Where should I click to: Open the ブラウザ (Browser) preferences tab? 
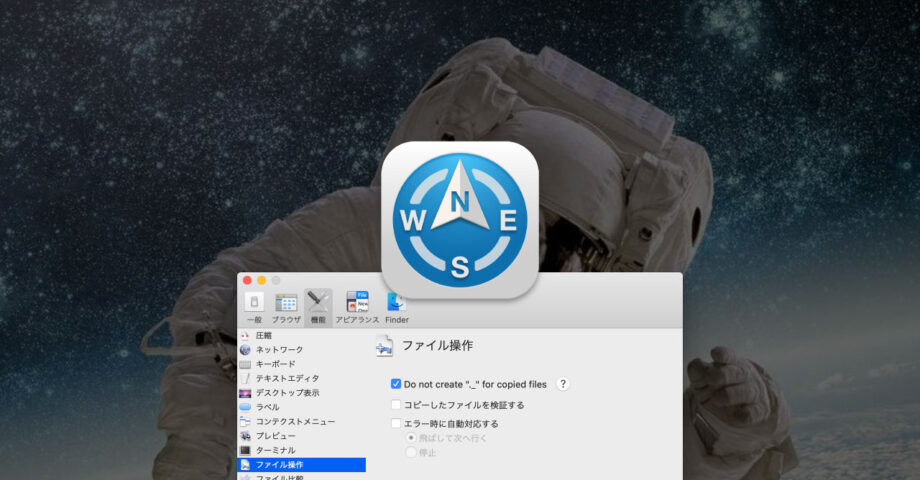[286, 307]
